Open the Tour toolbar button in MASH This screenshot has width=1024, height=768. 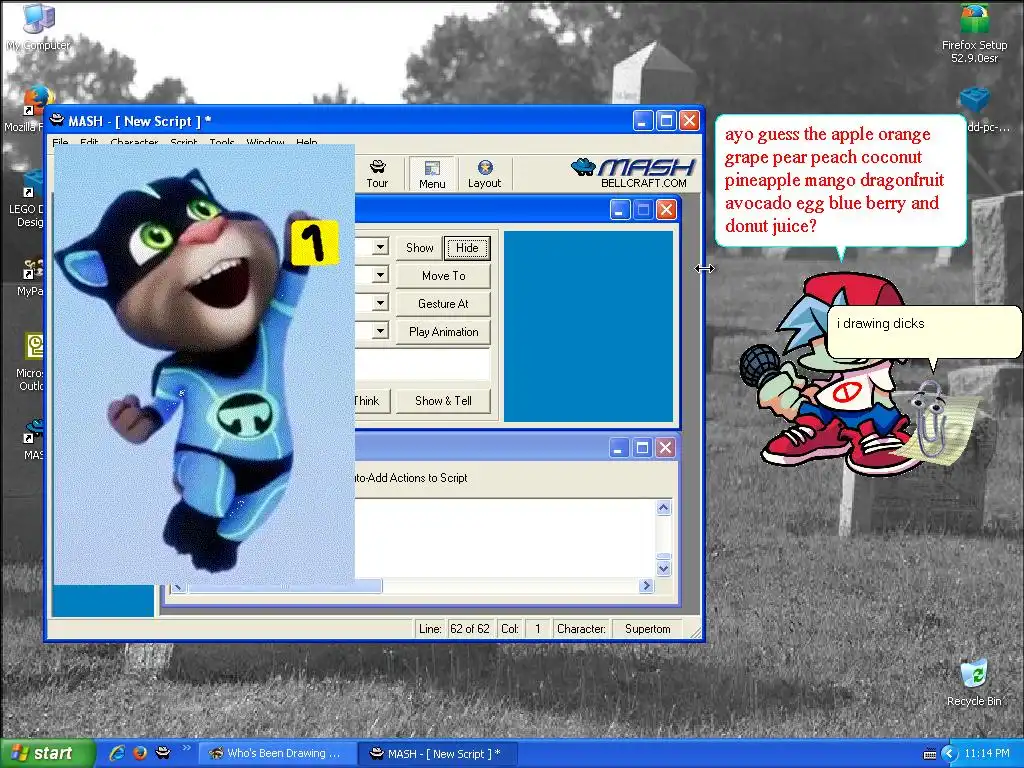tap(377, 174)
